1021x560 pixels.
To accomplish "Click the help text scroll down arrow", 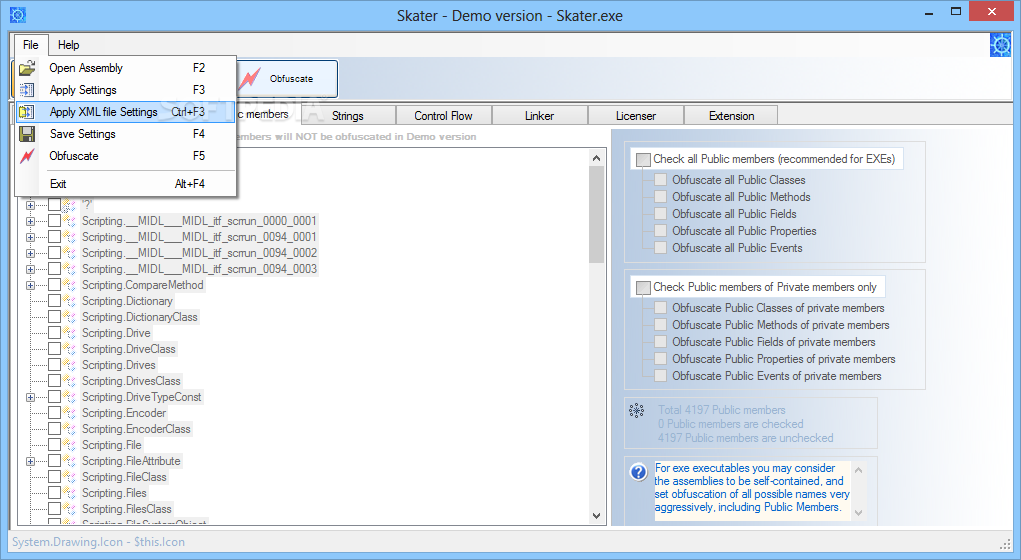I will pos(858,513).
